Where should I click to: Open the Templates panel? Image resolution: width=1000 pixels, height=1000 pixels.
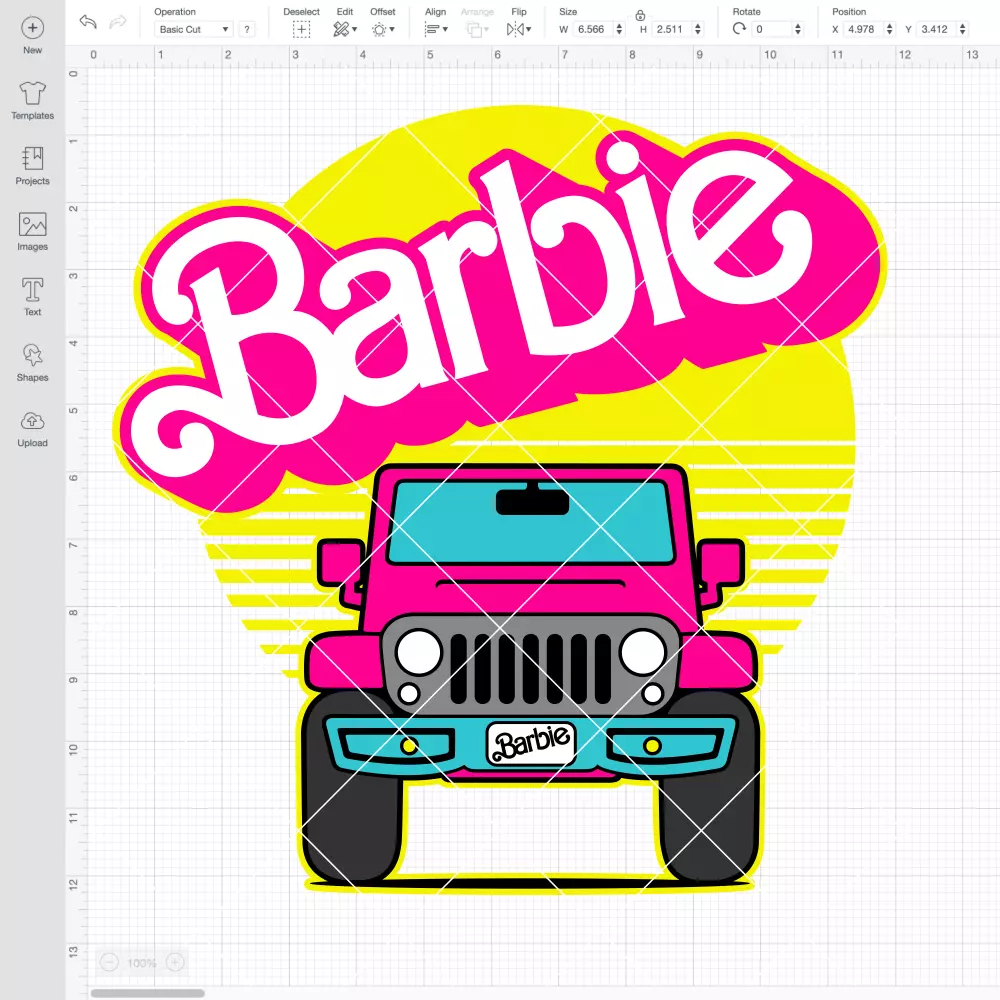[x=33, y=101]
